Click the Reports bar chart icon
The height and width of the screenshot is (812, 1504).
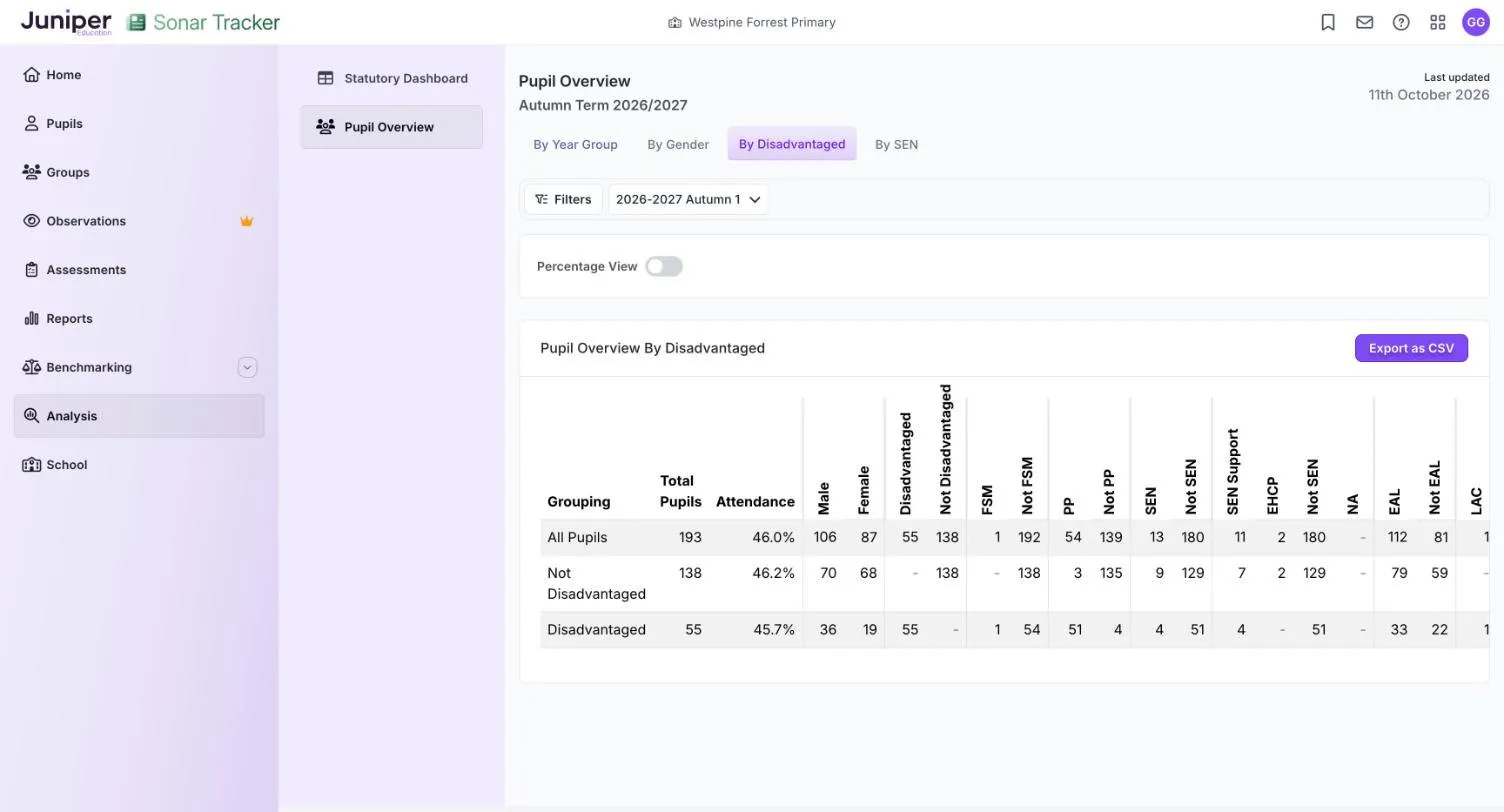pyautogui.click(x=31, y=319)
